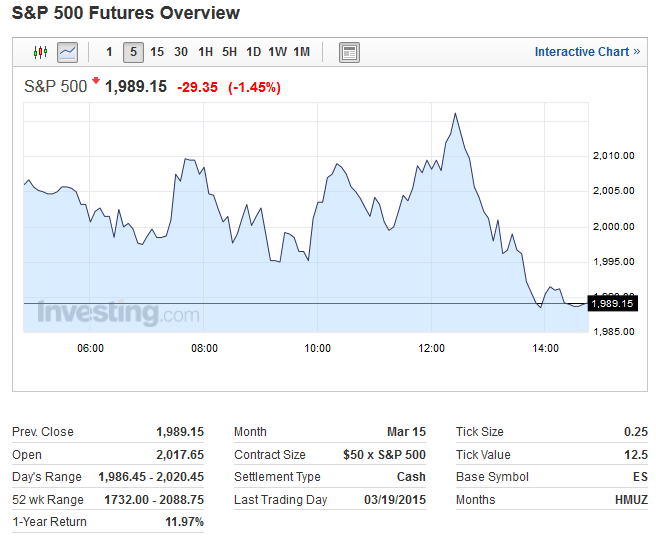The height and width of the screenshot is (542, 656).
Task: Click the 2,010.00 price axis label
Action: click(614, 156)
